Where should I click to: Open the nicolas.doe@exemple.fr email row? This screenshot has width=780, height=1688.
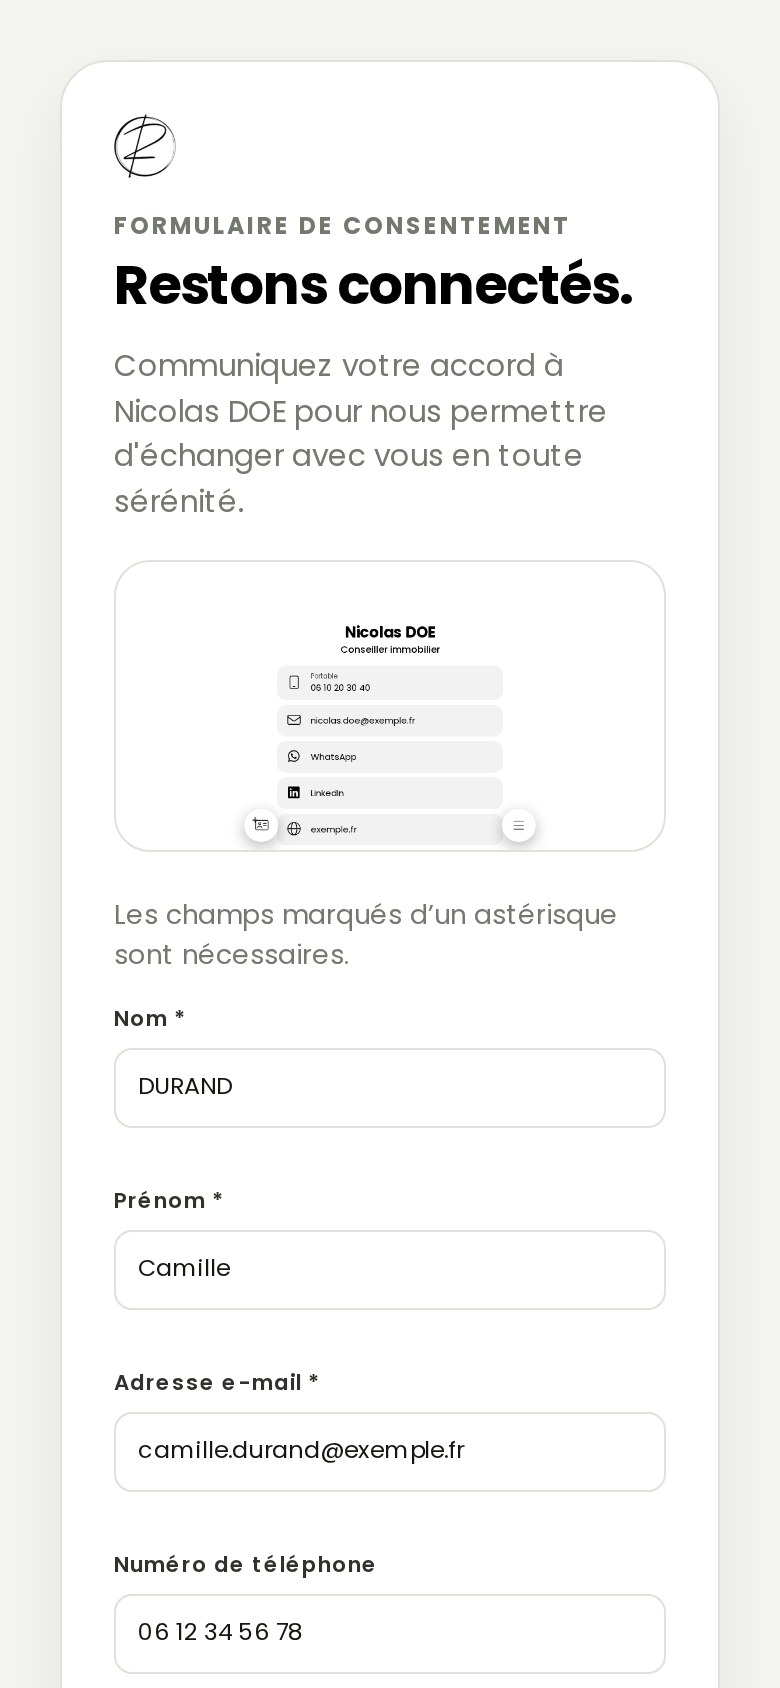pyautogui.click(x=390, y=720)
